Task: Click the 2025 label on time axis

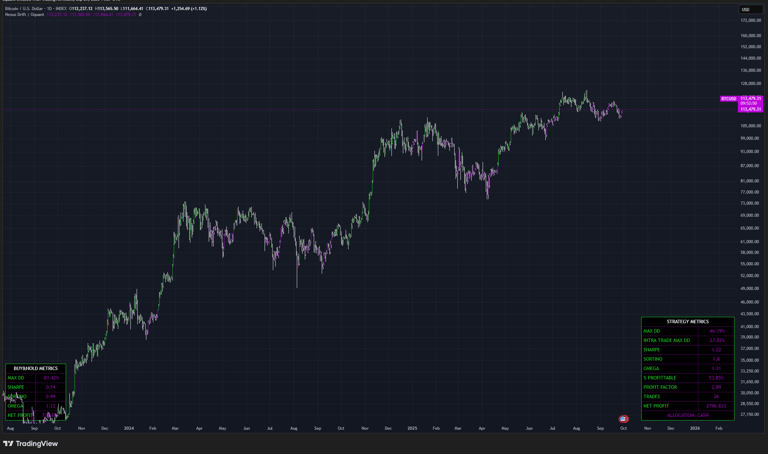Action: click(x=412, y=428)
